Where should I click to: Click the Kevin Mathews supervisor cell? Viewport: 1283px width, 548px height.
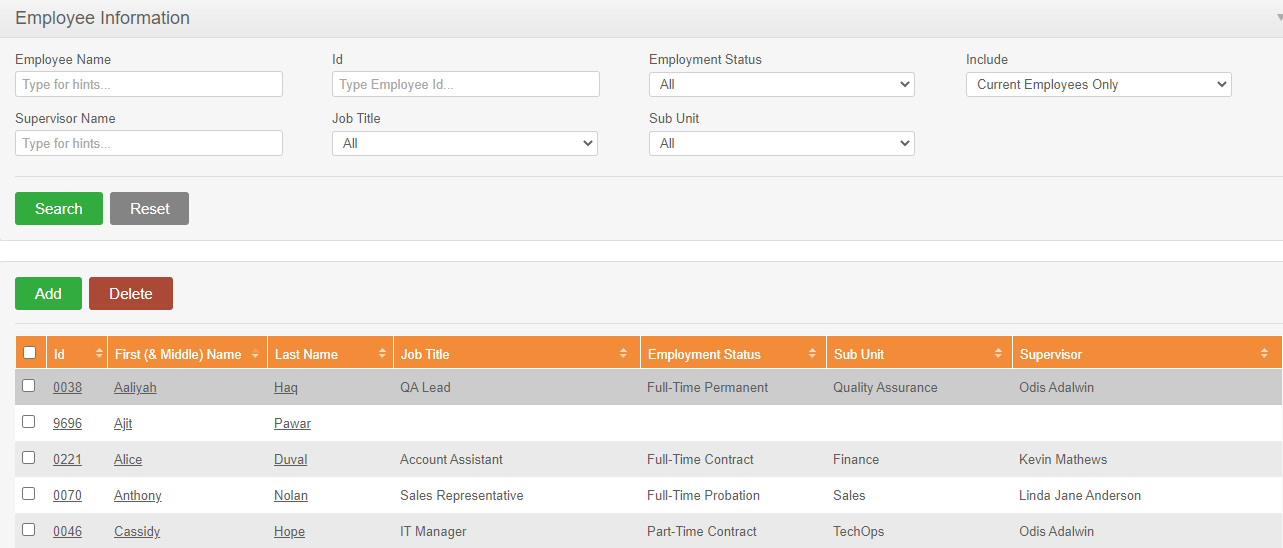[x=1063, y=460]
